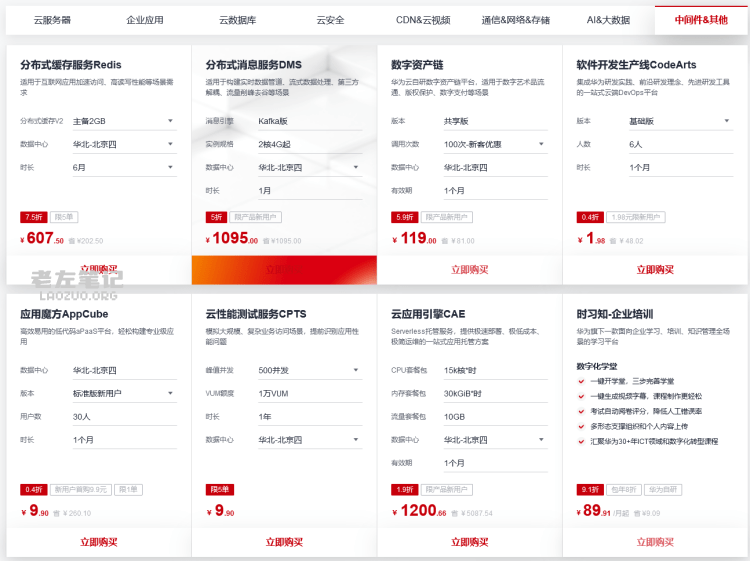Switch to the 云数据库 tab
This screenshot has width=750, height=561.
tap(237, 19)
